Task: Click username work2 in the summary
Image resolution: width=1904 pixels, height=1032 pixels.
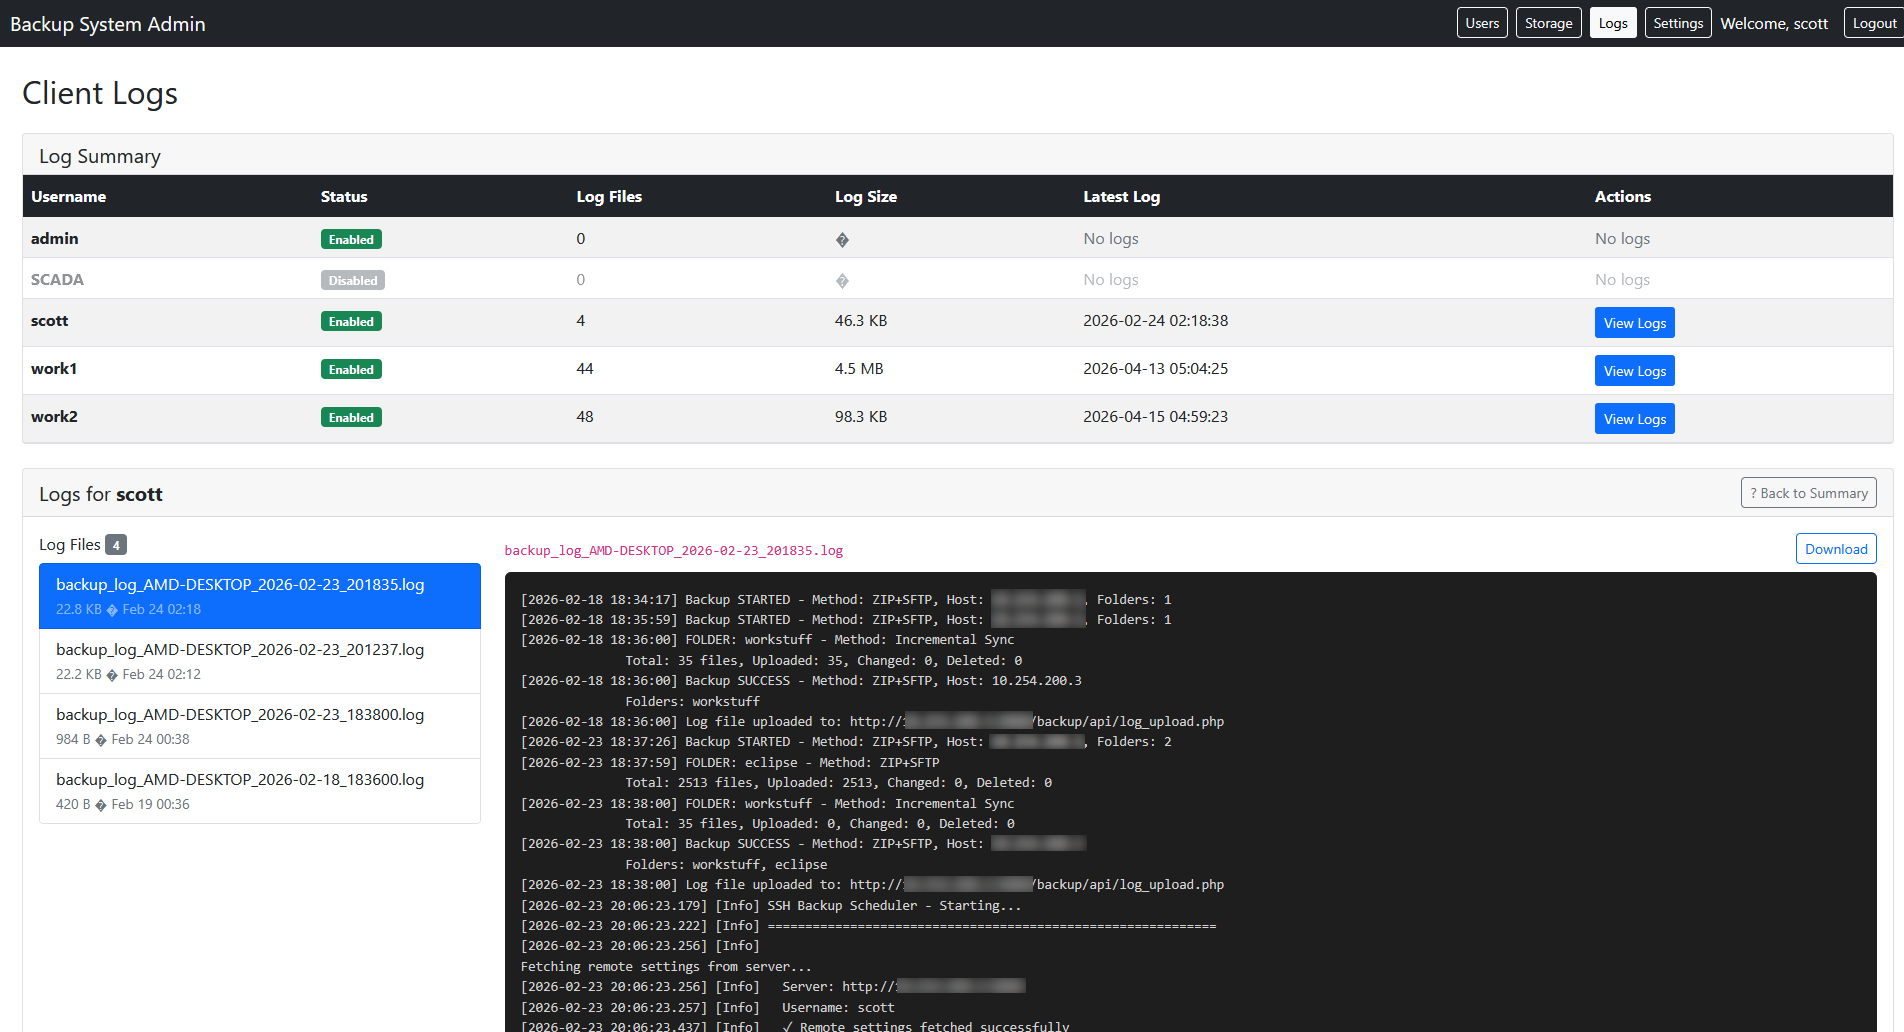Action: tap(54, 416)
